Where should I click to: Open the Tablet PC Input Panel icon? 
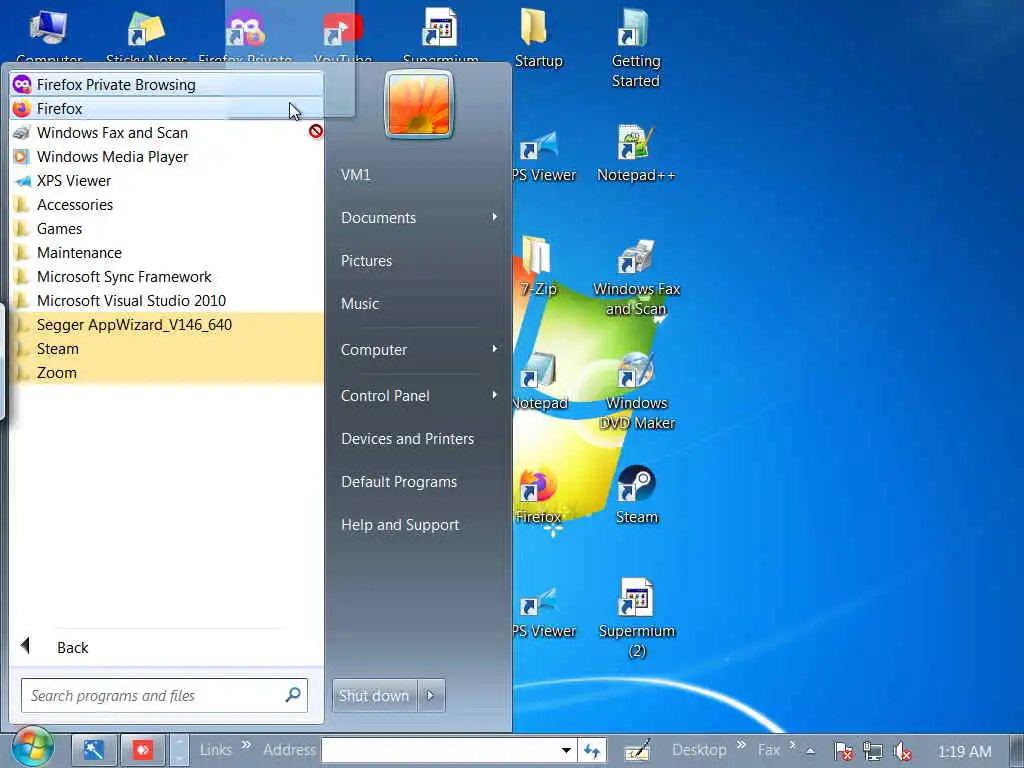click(637, 751)
